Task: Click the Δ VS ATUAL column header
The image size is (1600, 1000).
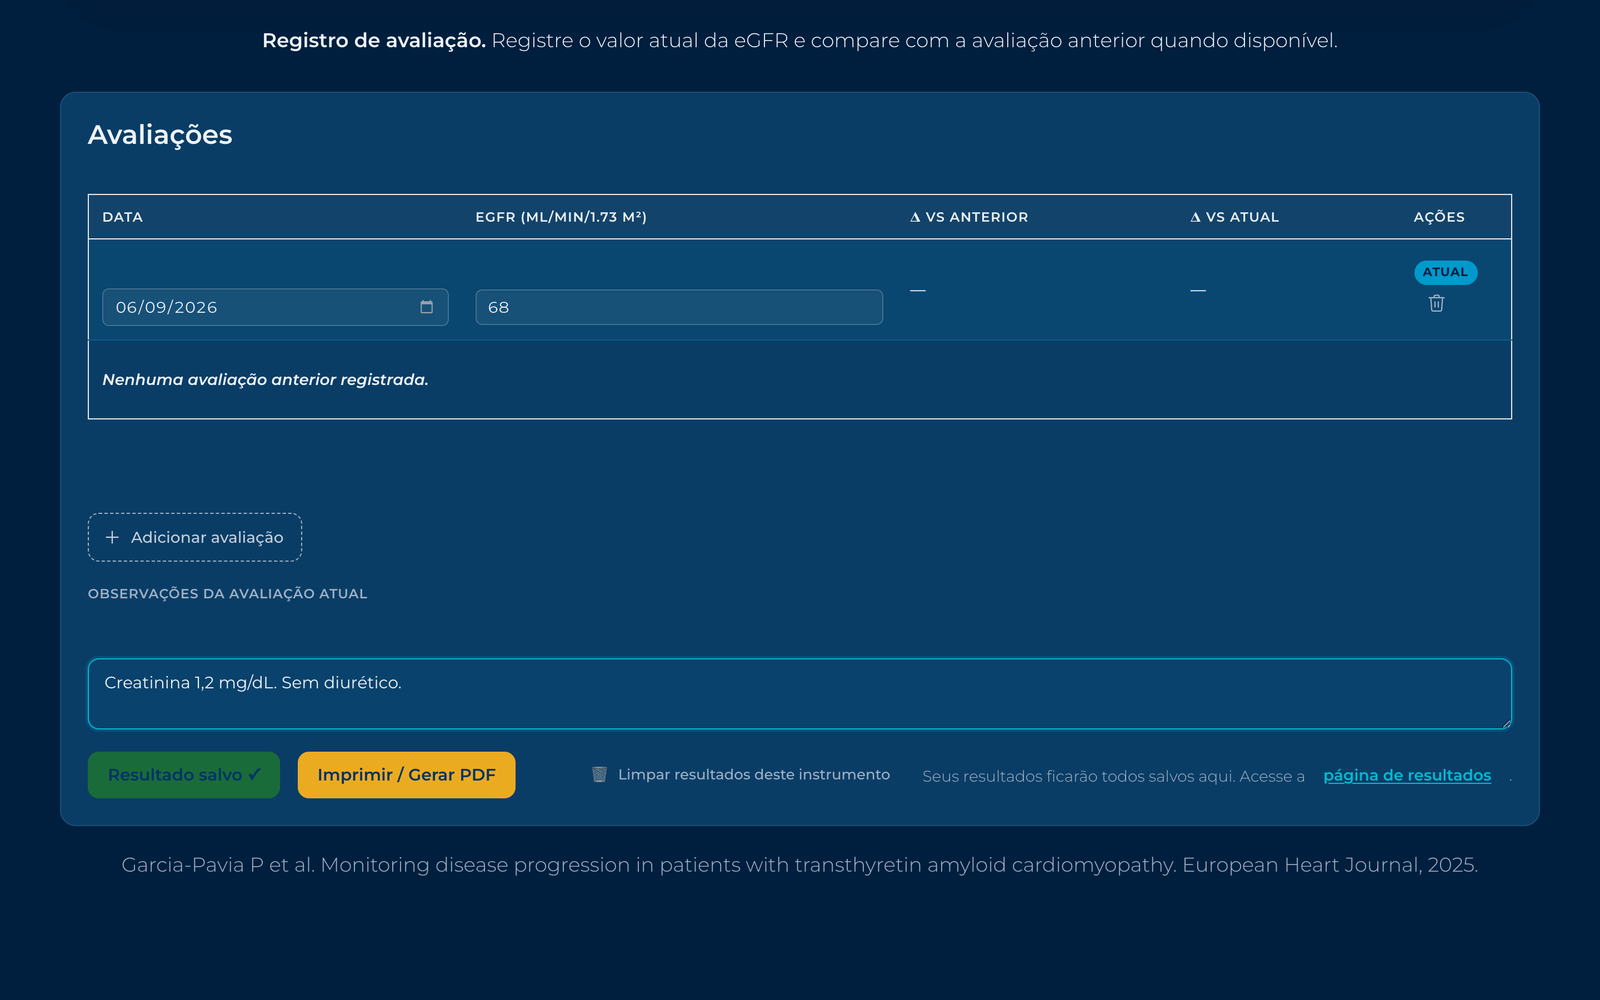Action: pos(1234,217)
